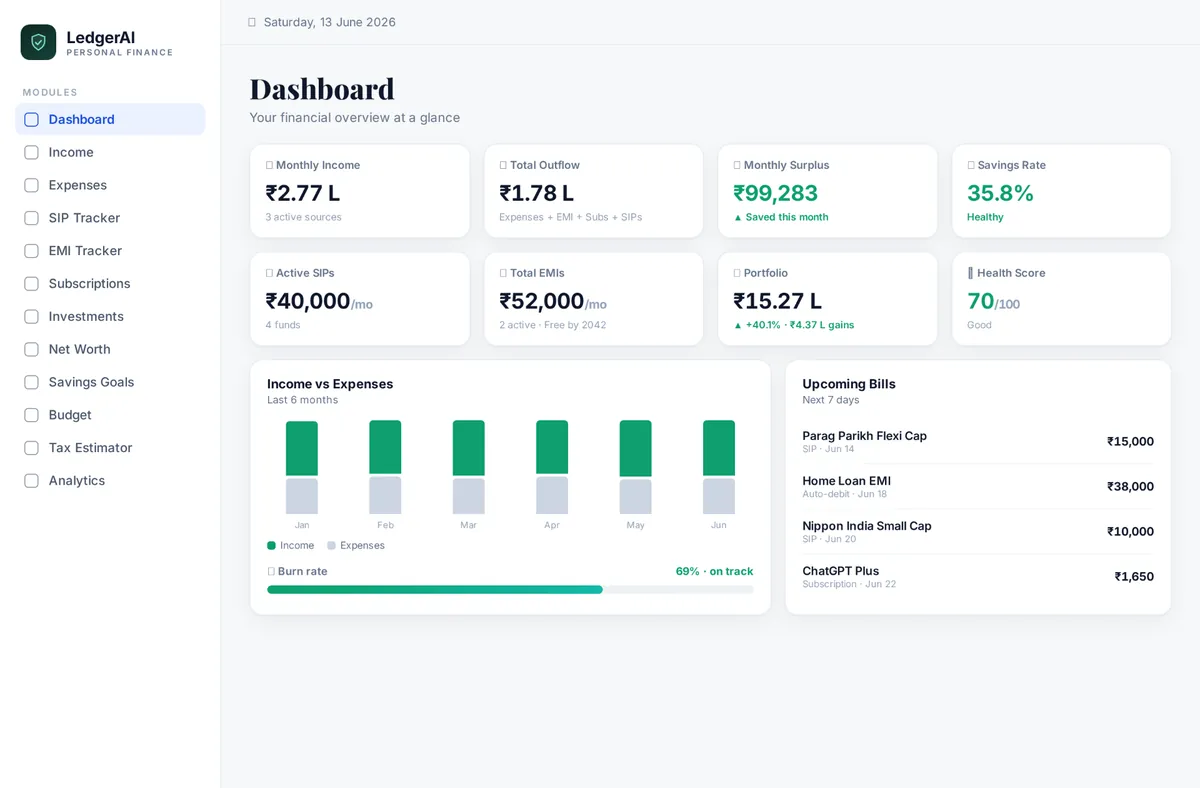Image resolution: width=1200 pixels, height=788 pixels.
Task: Open SIP Tracker in the sidebar
Action: point(110,218)
